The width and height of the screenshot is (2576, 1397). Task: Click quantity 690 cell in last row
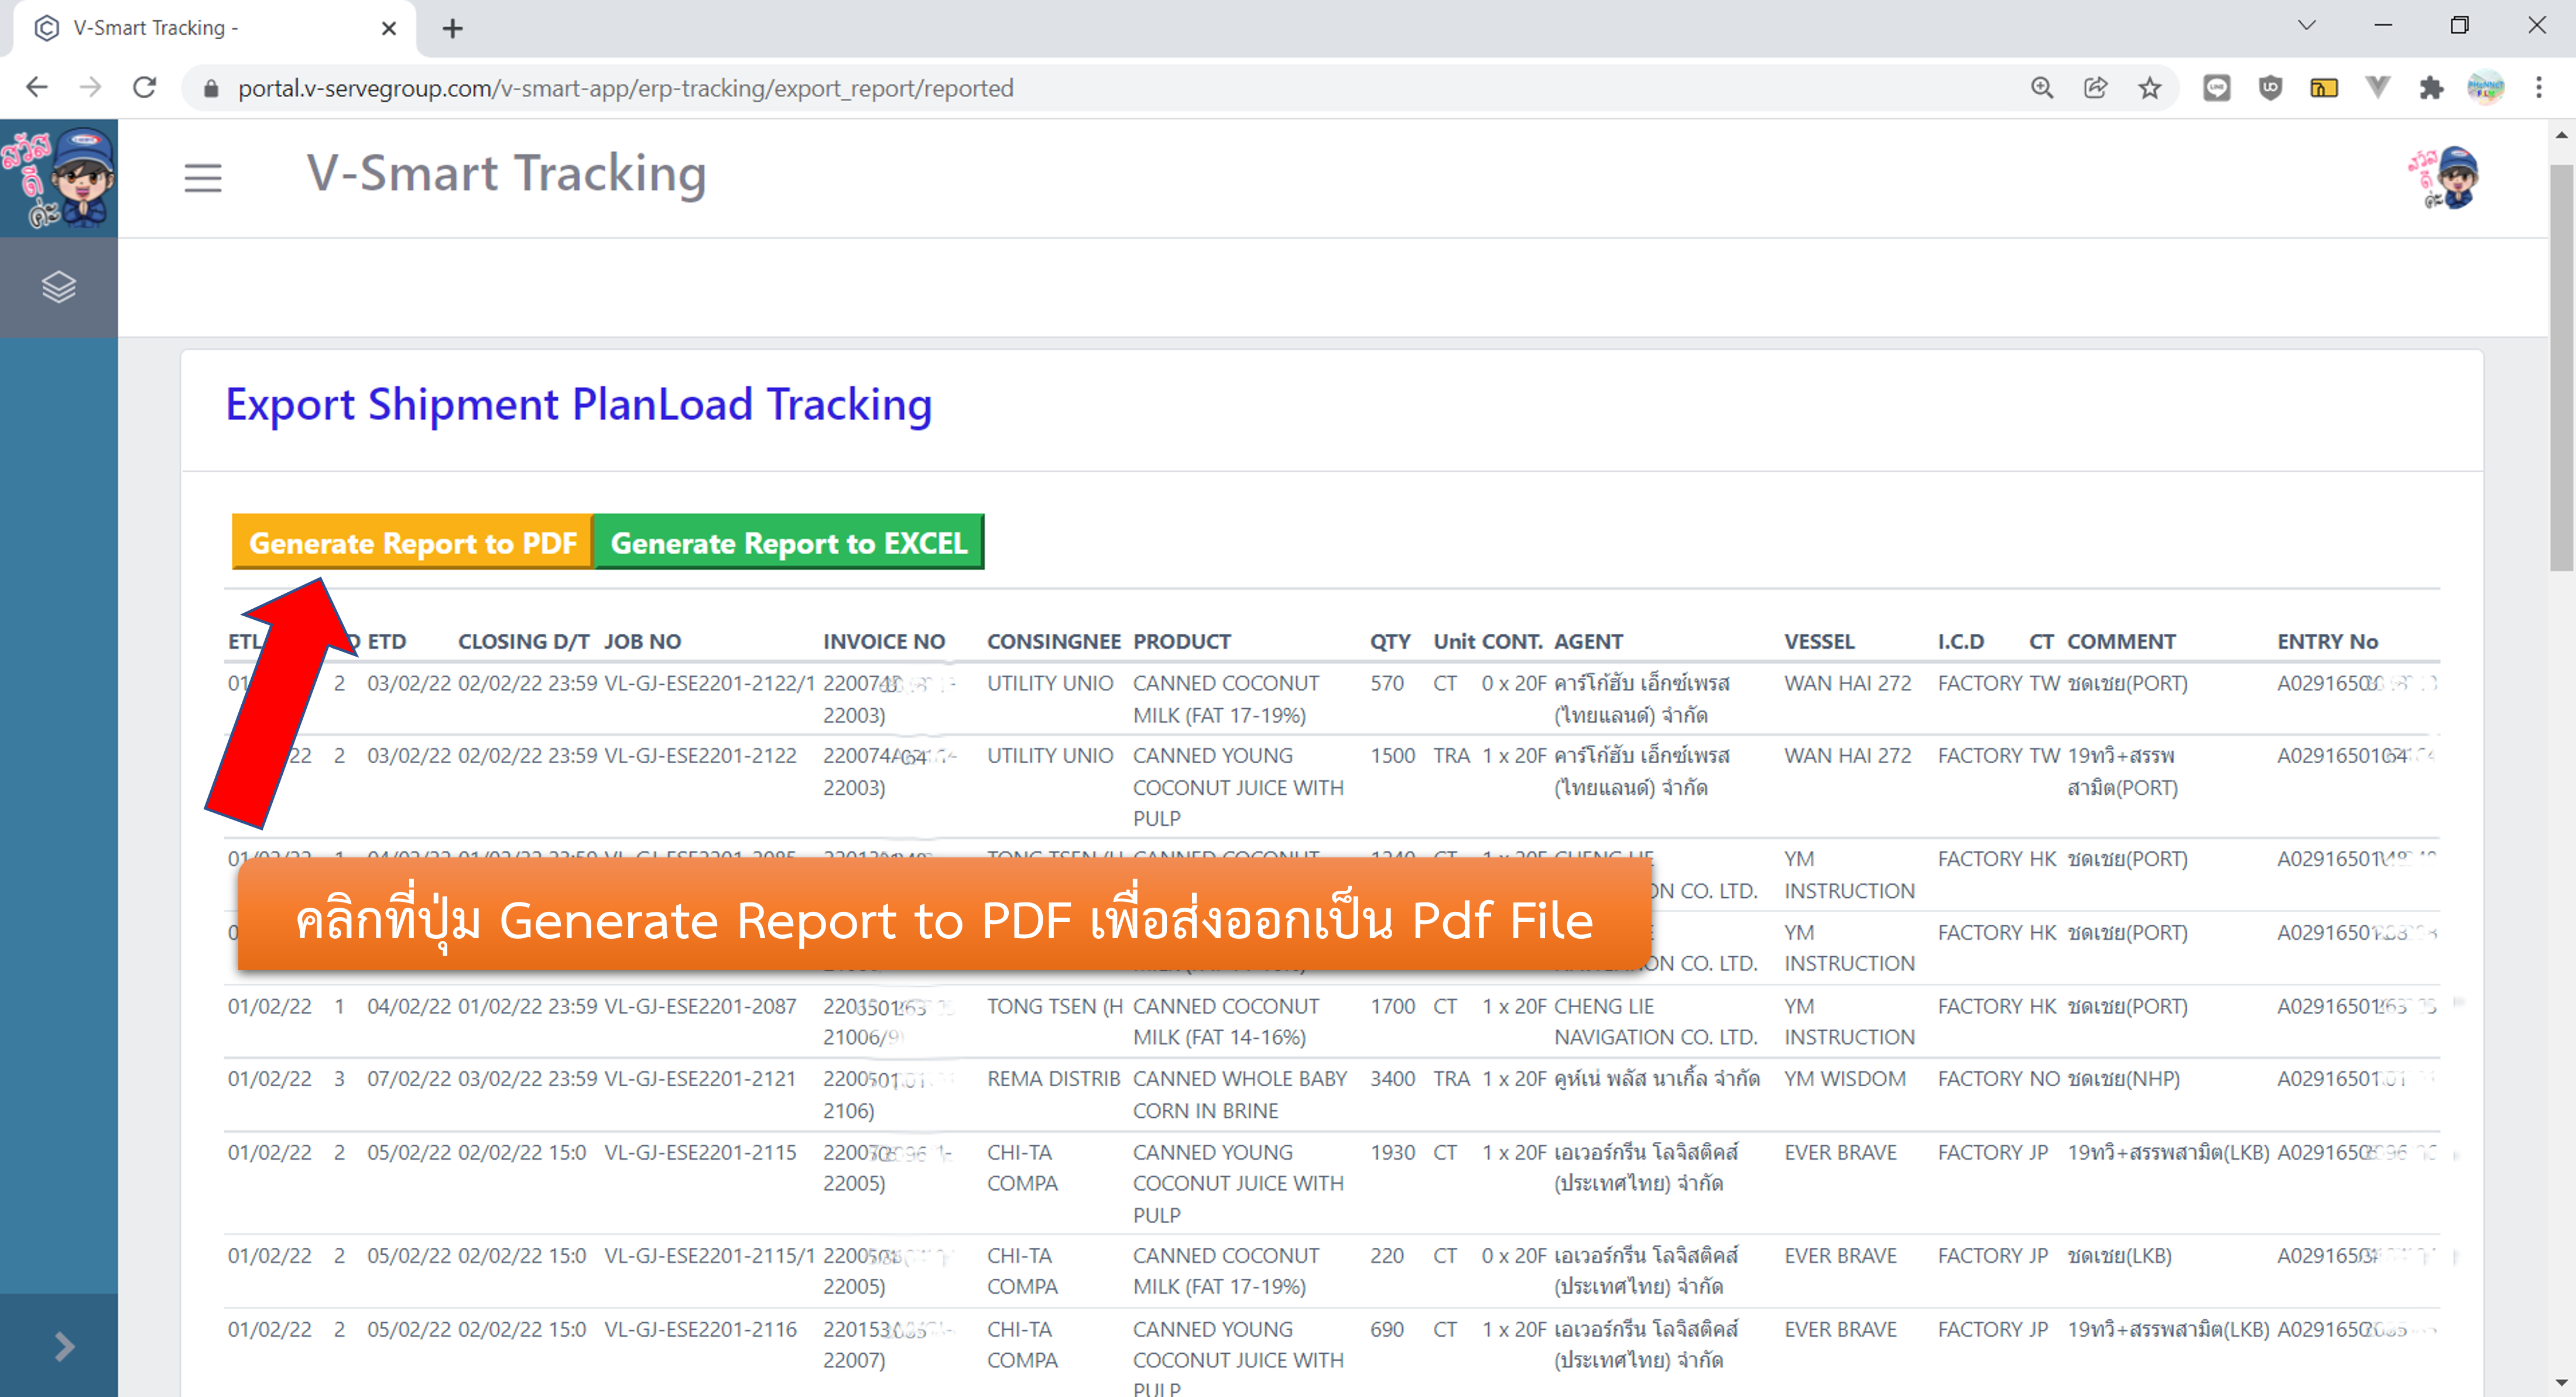click(1387, 1329)
